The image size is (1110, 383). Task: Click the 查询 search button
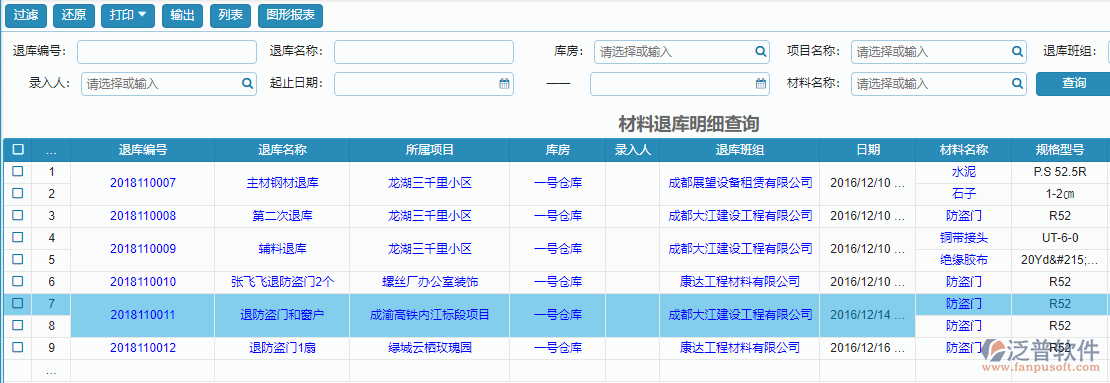tap(1073, 84)
